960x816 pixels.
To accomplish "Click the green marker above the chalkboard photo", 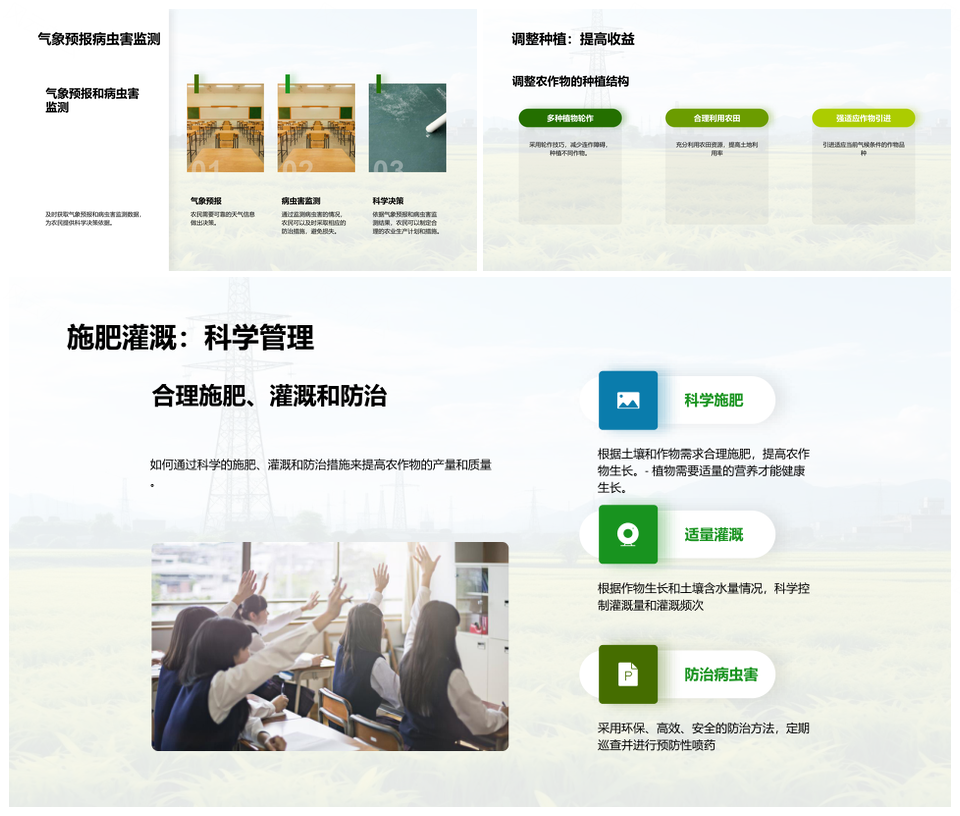I will 378,84.
